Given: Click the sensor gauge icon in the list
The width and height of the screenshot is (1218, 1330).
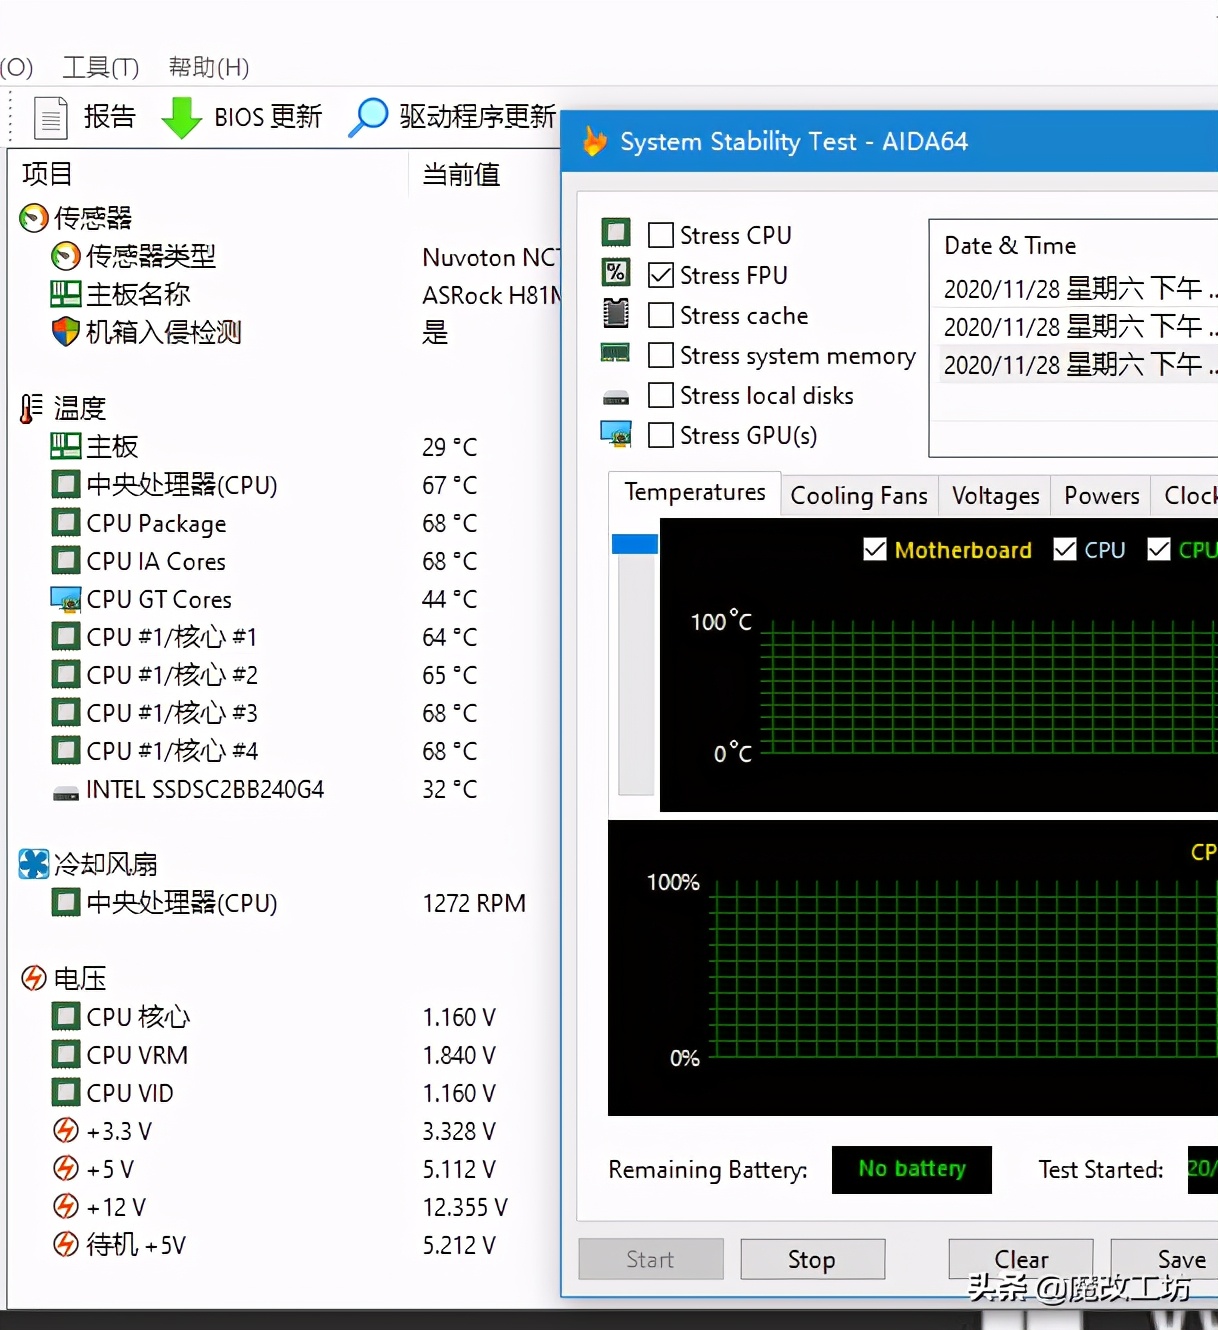Looking at the screenshot, I should (34, 218).
